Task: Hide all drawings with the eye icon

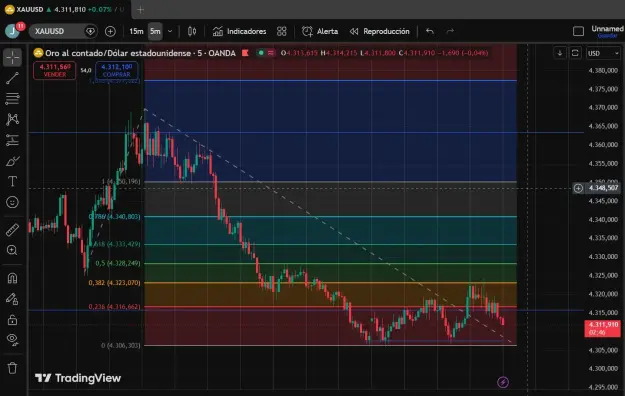Action: click(12, 339)
